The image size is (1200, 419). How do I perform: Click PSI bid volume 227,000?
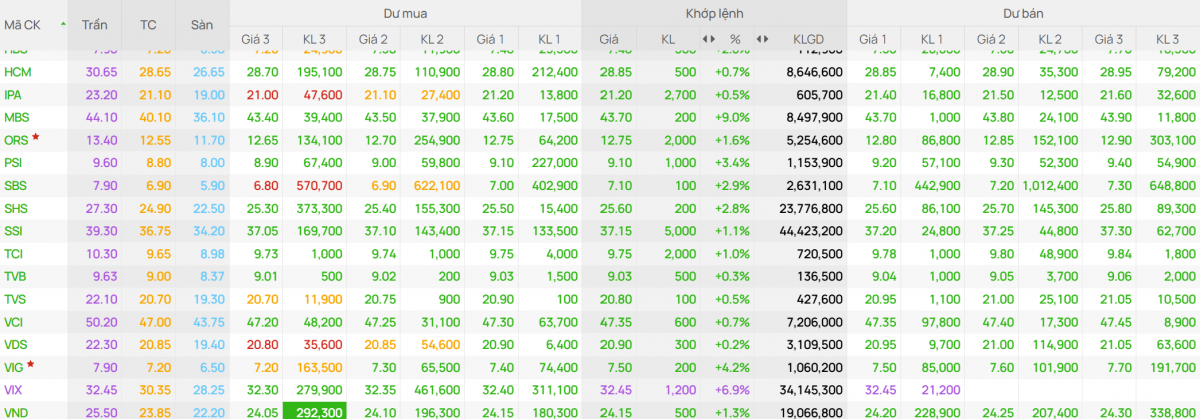(x=555, y=162)
